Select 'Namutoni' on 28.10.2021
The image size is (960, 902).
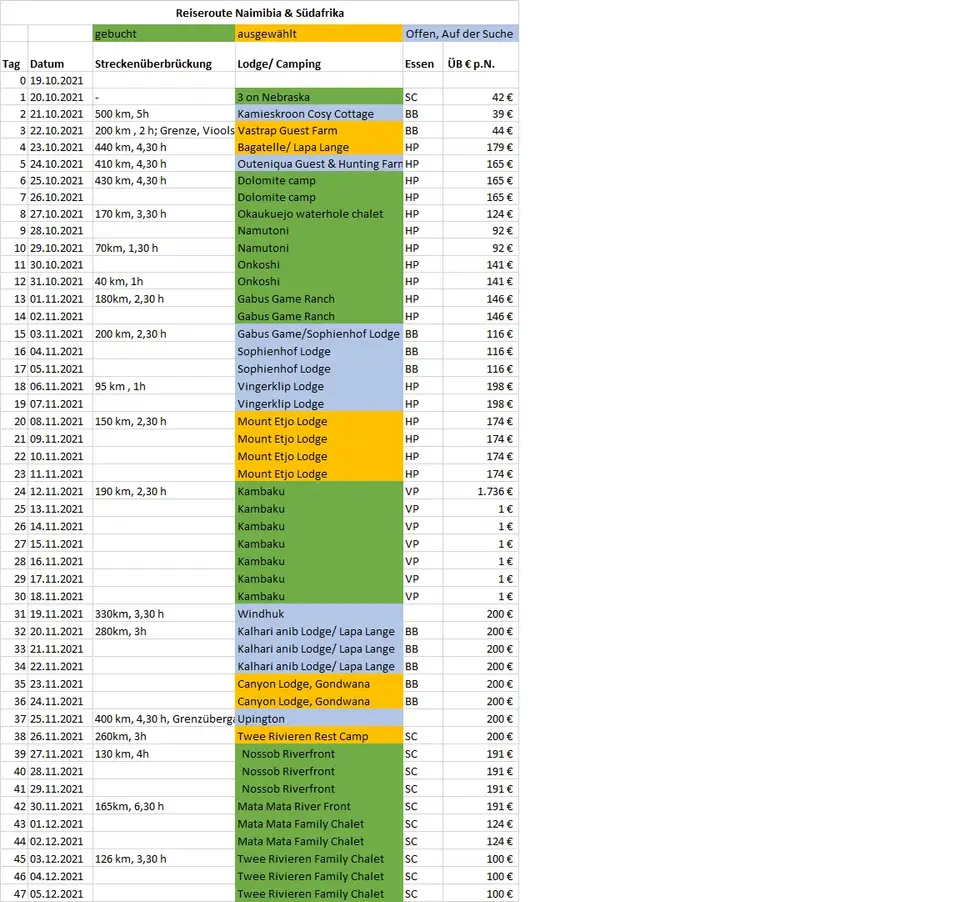click(x=319, y=230)
